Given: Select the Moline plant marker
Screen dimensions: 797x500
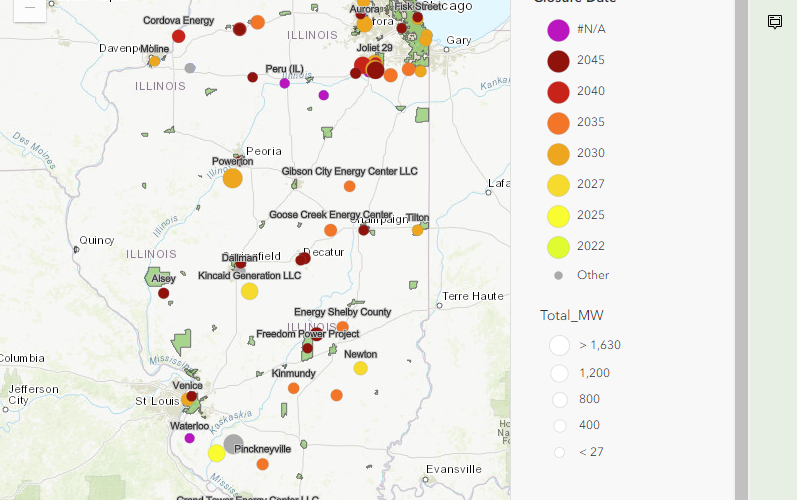Looking at the screenshot, I should (154, 61).
